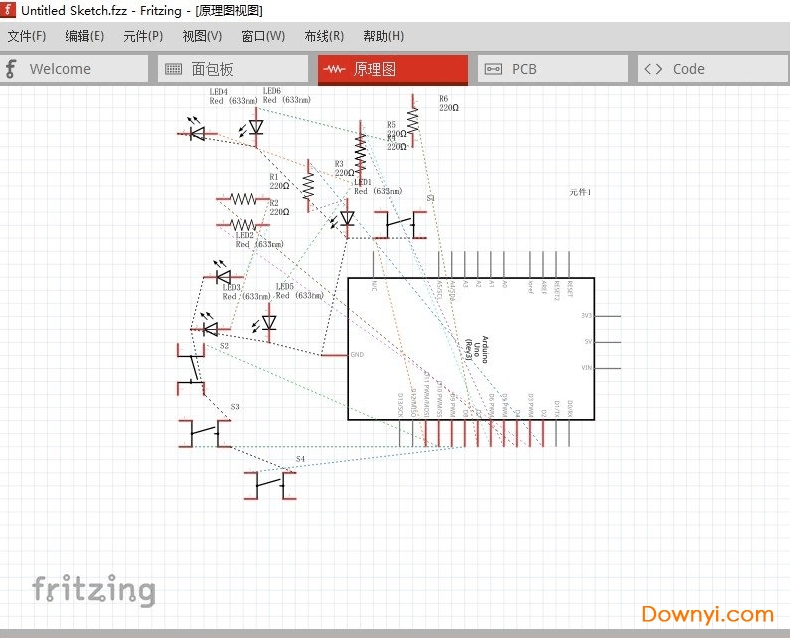Screen dimensions: 790x638
Task: Select the LED4 diode symbol
Action: pyautogui.click(x=197, y=132)
